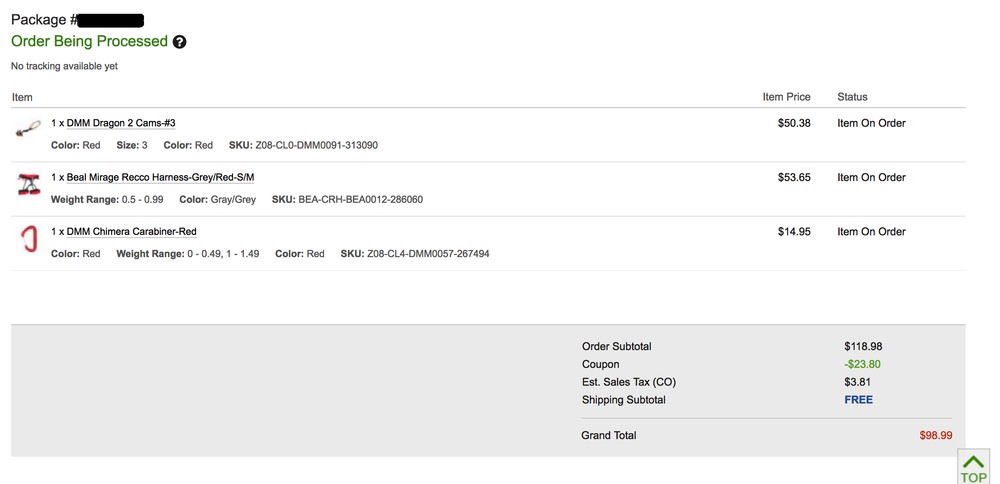
Task: Open the DMM Dragon 2 Cams product thumbnail
Action: (x=28, y=130)
